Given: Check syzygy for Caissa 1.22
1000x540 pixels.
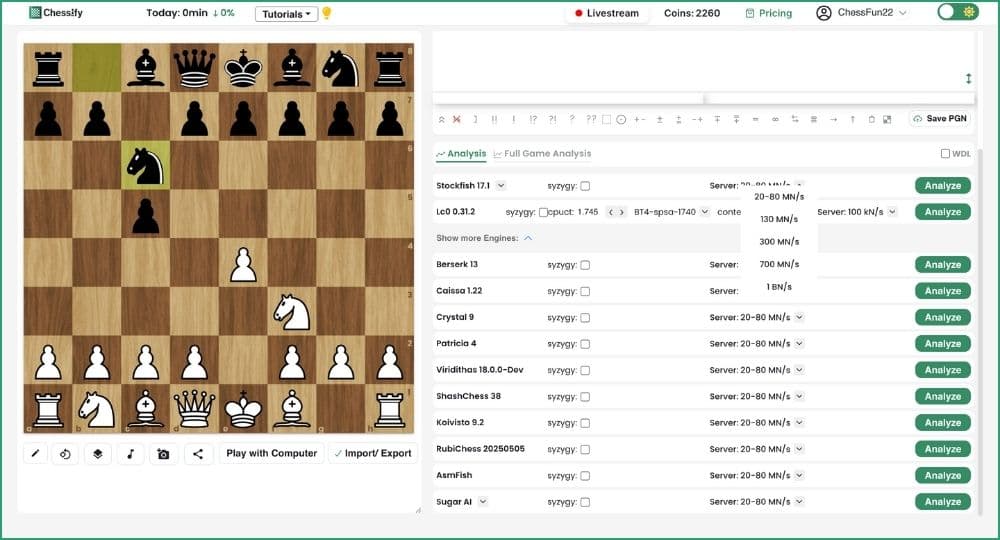Looking at the screenshot, I should tap(585, 291).
